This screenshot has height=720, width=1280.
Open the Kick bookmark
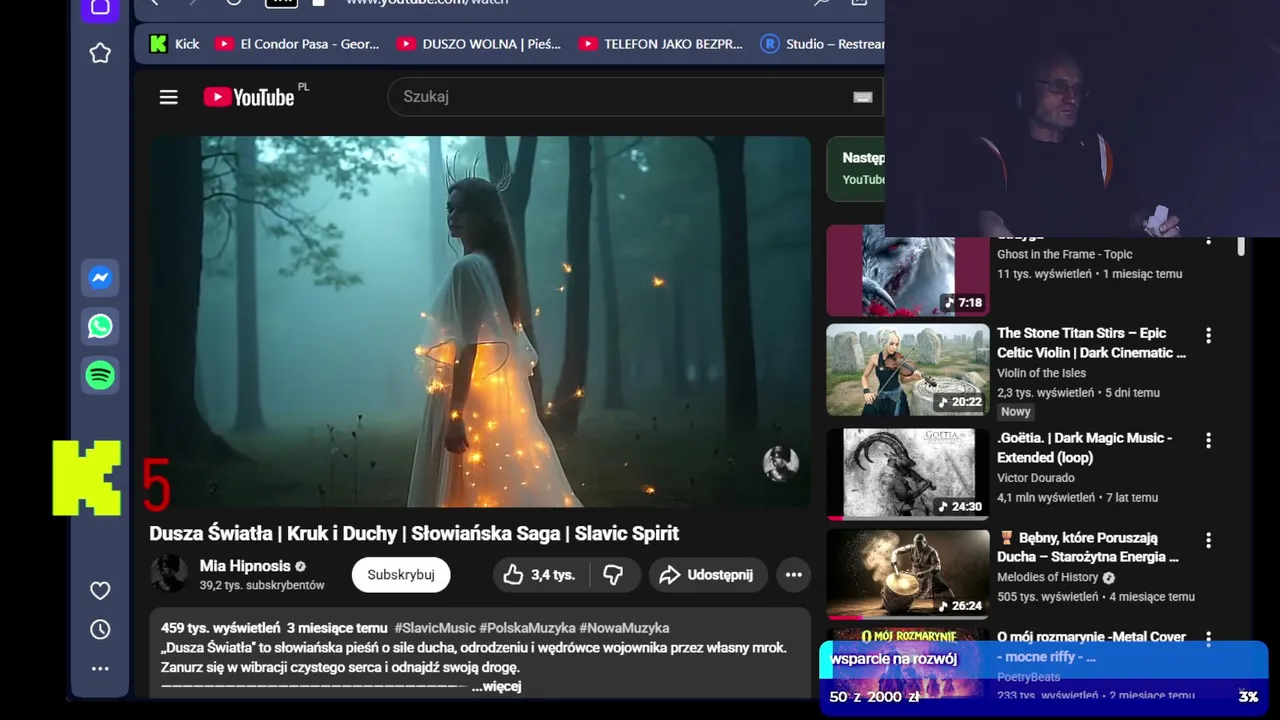coord(174,44)
